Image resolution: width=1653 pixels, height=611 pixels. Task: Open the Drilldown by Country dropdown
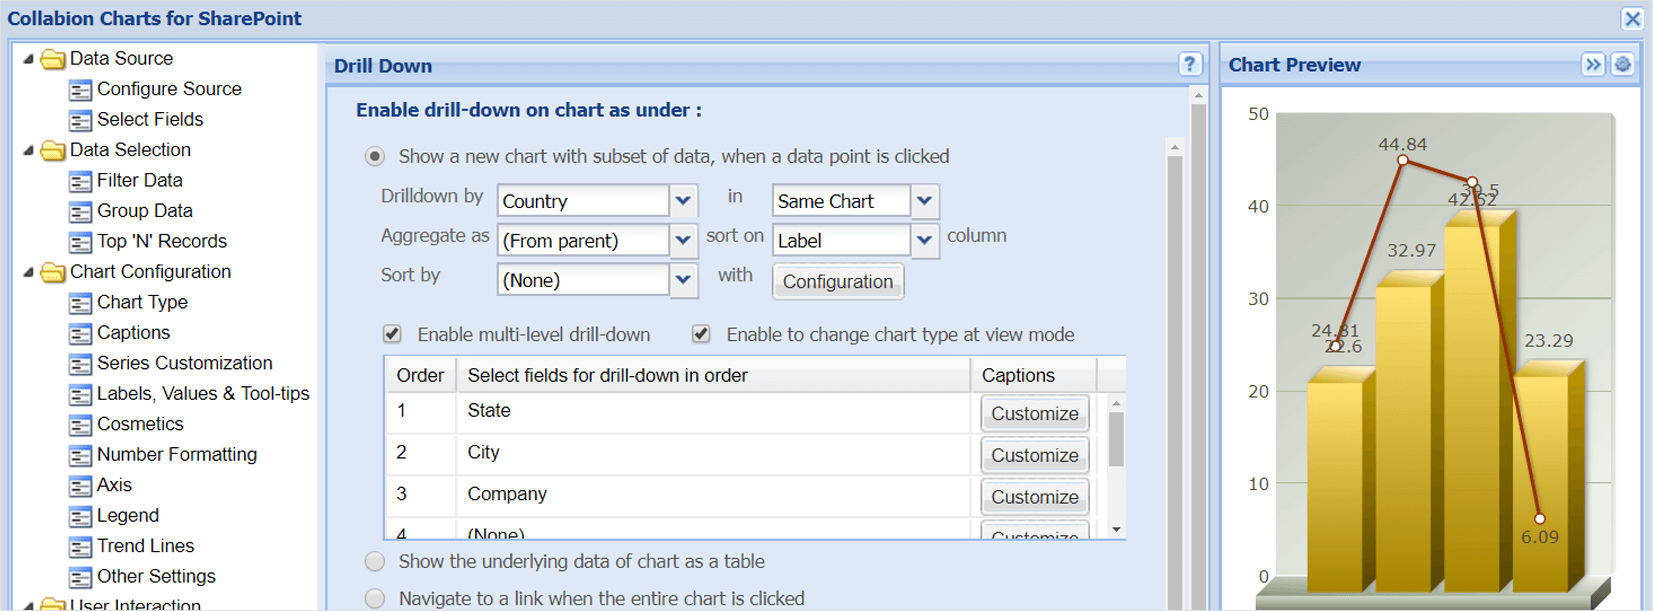[683, 201]
